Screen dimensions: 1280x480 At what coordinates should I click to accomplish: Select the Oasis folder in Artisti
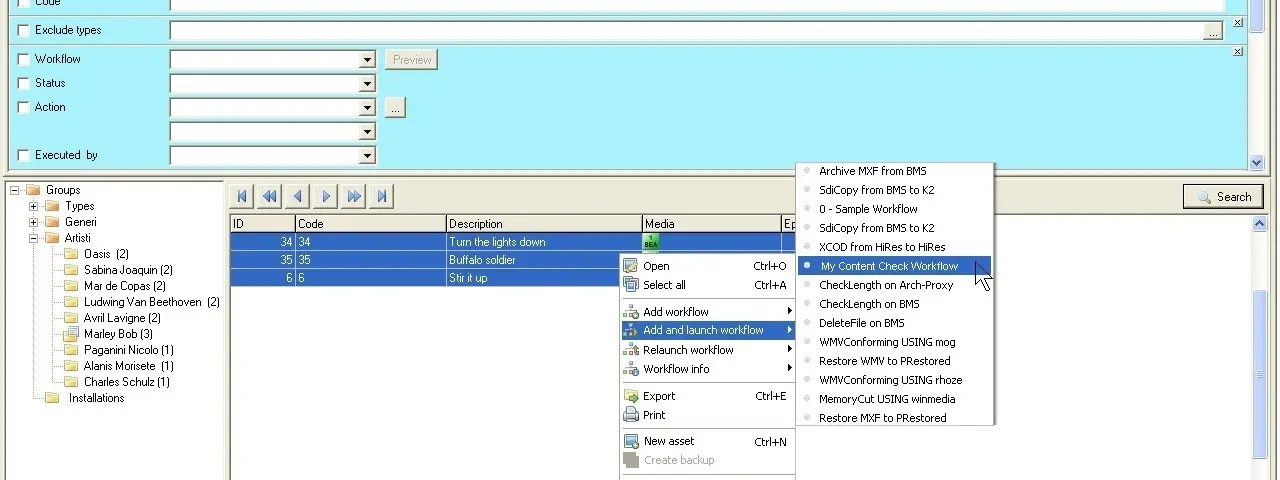pyautogui.click(x=97, y=254)
